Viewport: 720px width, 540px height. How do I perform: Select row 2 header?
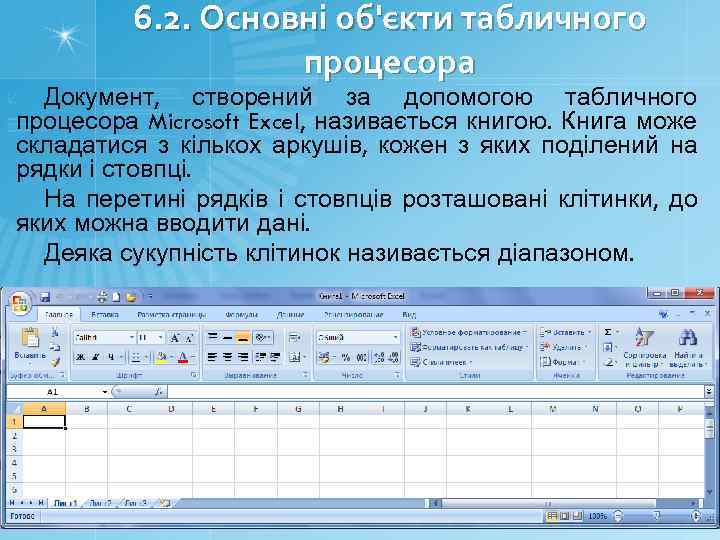pyautogui.click(x=14, y=435)
